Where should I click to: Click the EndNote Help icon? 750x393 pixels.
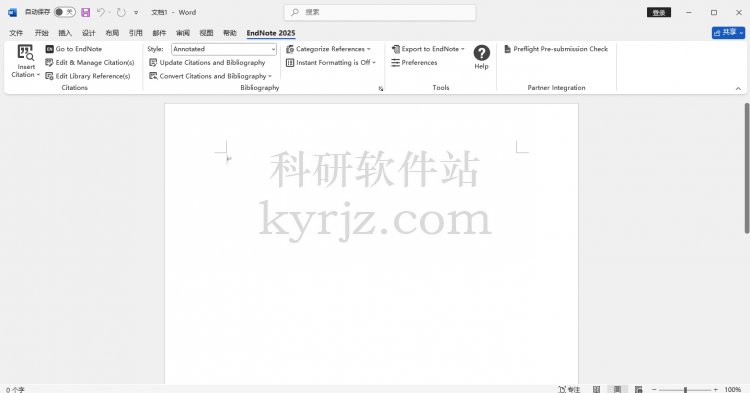(482, 53)
